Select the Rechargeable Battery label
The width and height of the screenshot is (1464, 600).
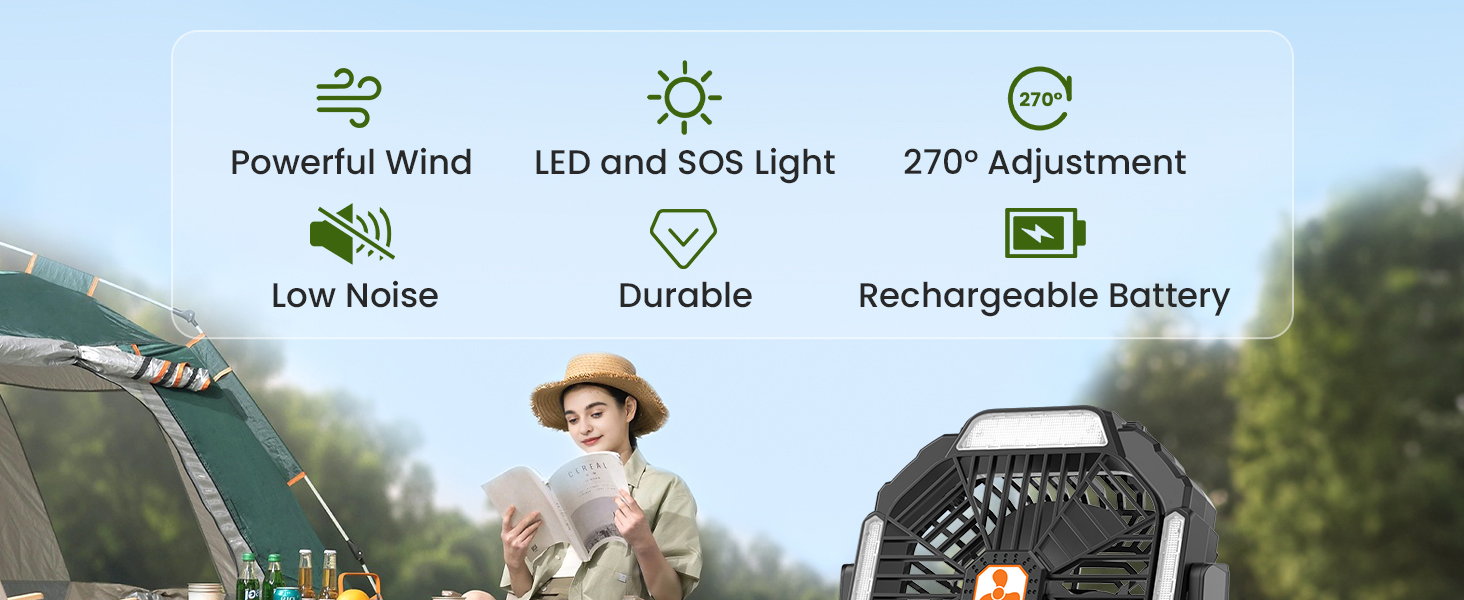(x=1044, y=296)
